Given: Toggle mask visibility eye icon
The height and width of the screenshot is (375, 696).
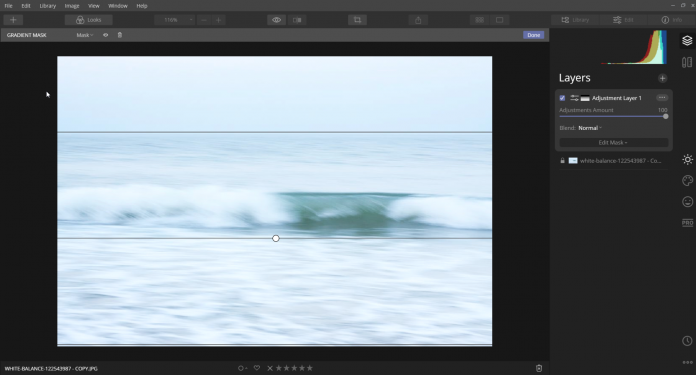Looking at the screenshot, I should click(106, 35).
